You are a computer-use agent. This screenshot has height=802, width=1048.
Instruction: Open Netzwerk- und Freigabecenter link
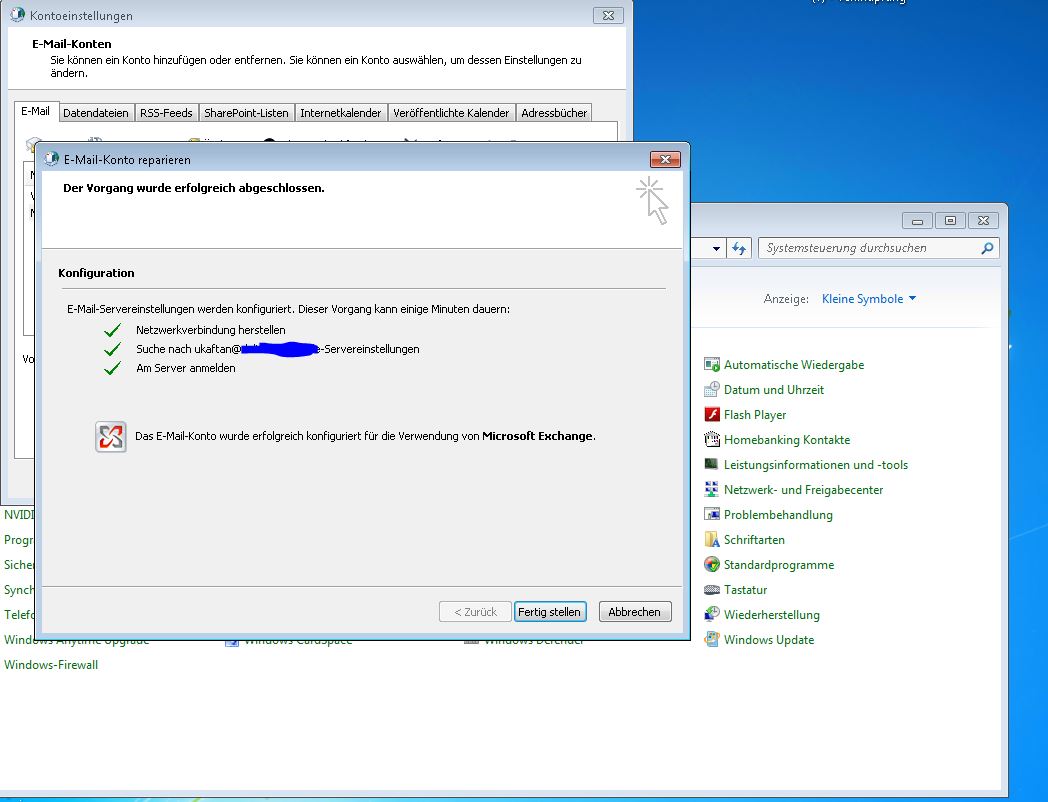tap(803, 490)
